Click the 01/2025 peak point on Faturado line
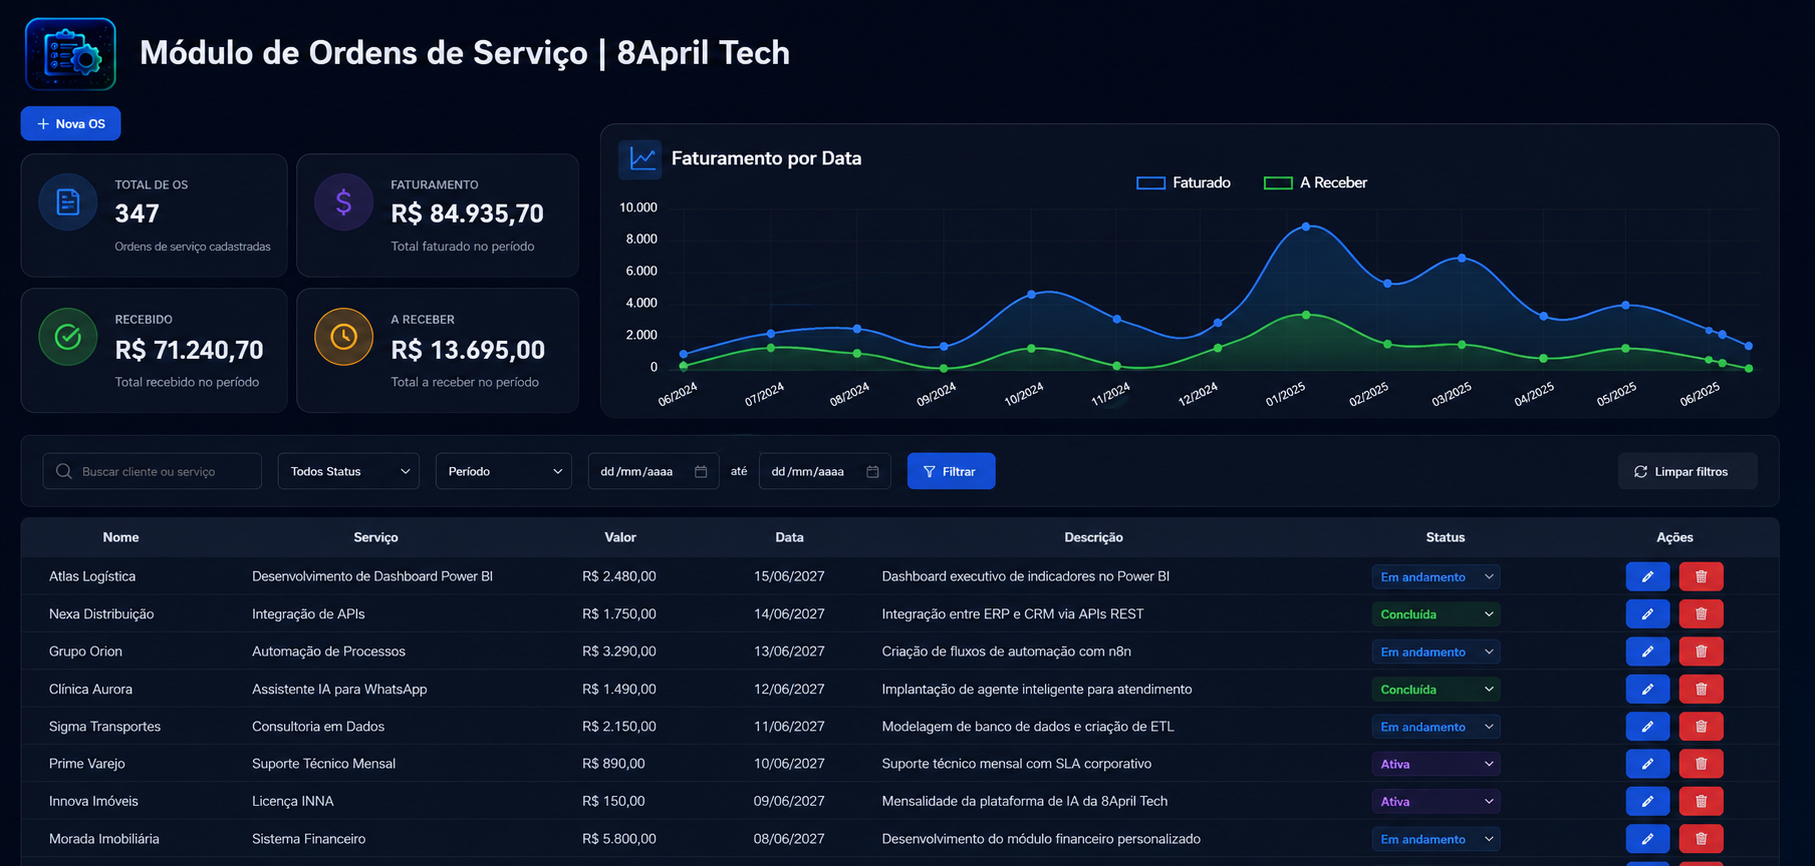The height and width of the screenshot is (866, 1815). (x=1306, y=227)
